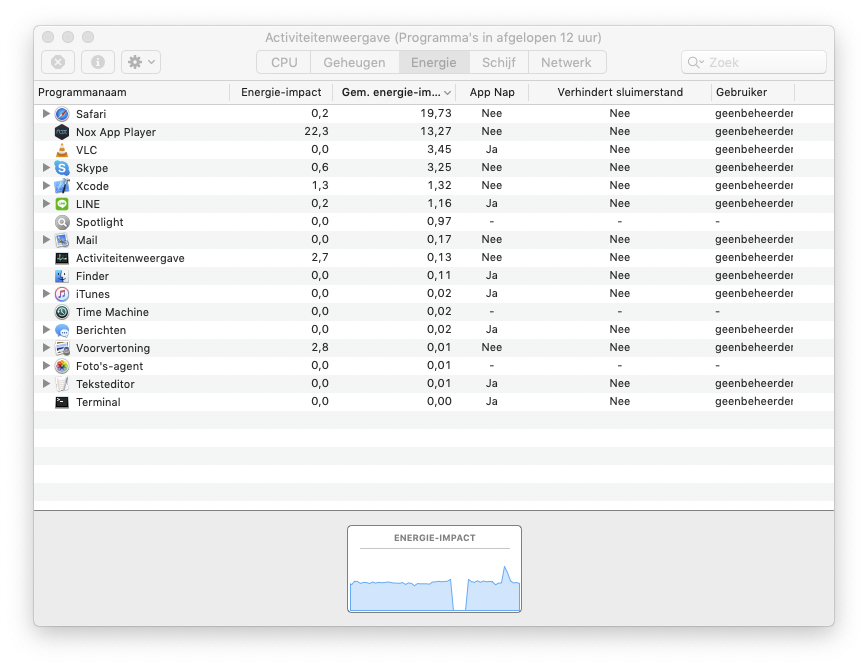The image size is (868, 668).
Task: Open the Netwerk tab
Action: 567,62
